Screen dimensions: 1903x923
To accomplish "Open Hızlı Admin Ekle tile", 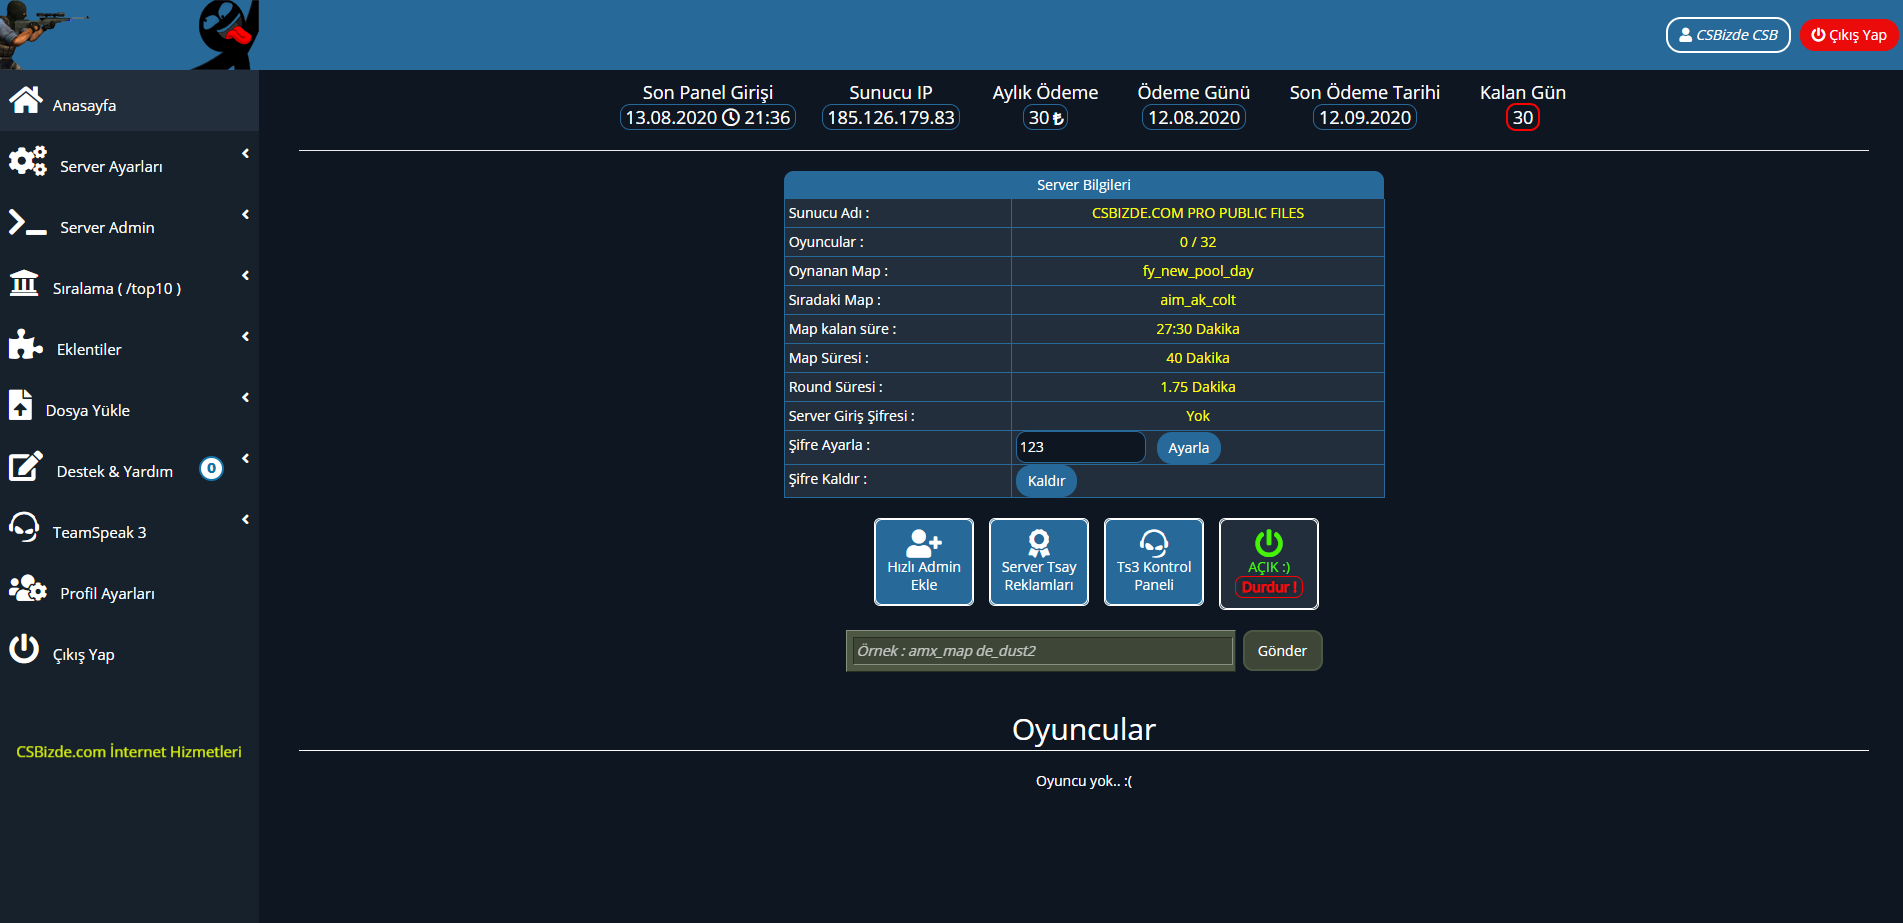I will (x=923, y=562).
